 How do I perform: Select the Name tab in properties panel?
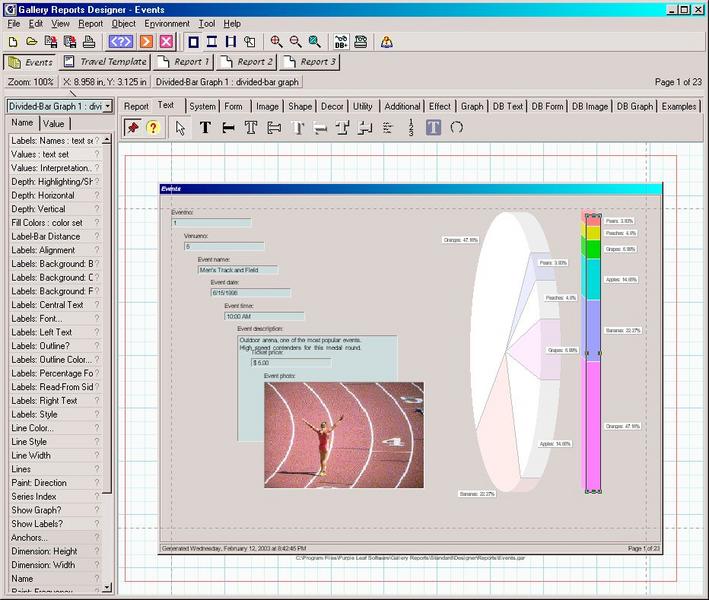click(22, 123)
